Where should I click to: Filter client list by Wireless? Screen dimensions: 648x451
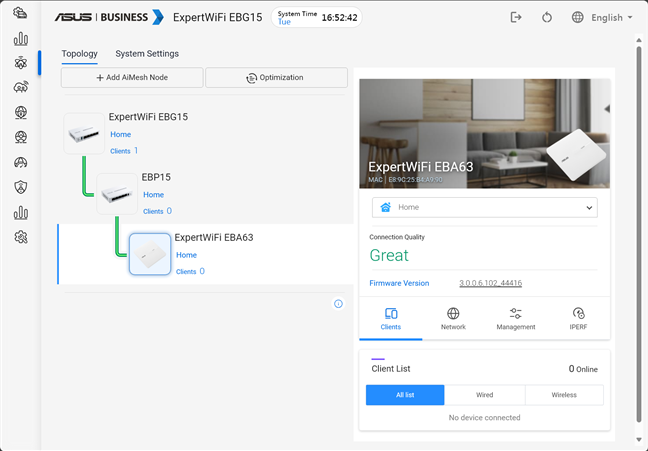click(x=564, y=395)
